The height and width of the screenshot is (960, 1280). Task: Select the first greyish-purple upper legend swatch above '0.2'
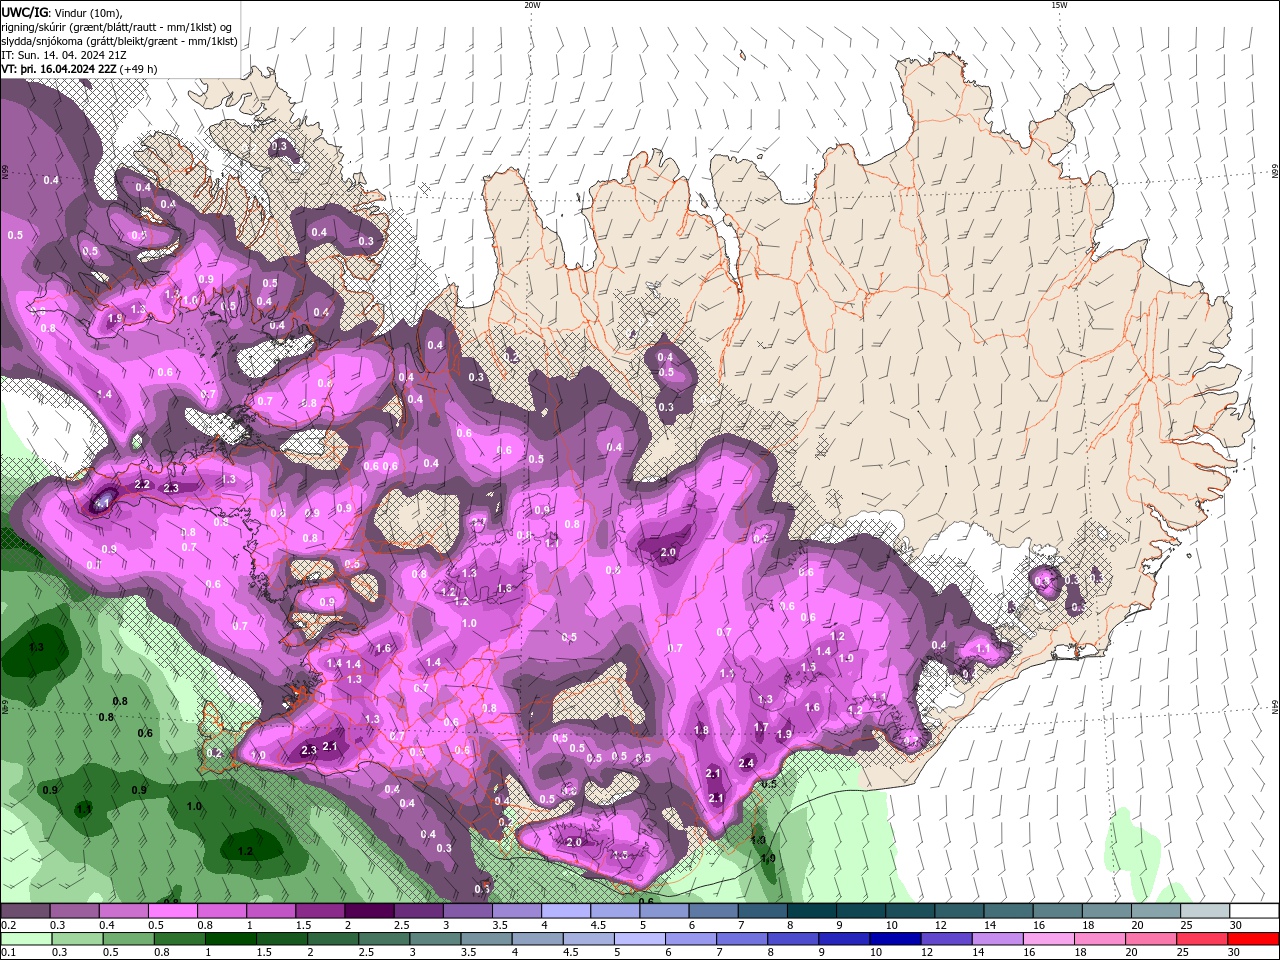25,910
